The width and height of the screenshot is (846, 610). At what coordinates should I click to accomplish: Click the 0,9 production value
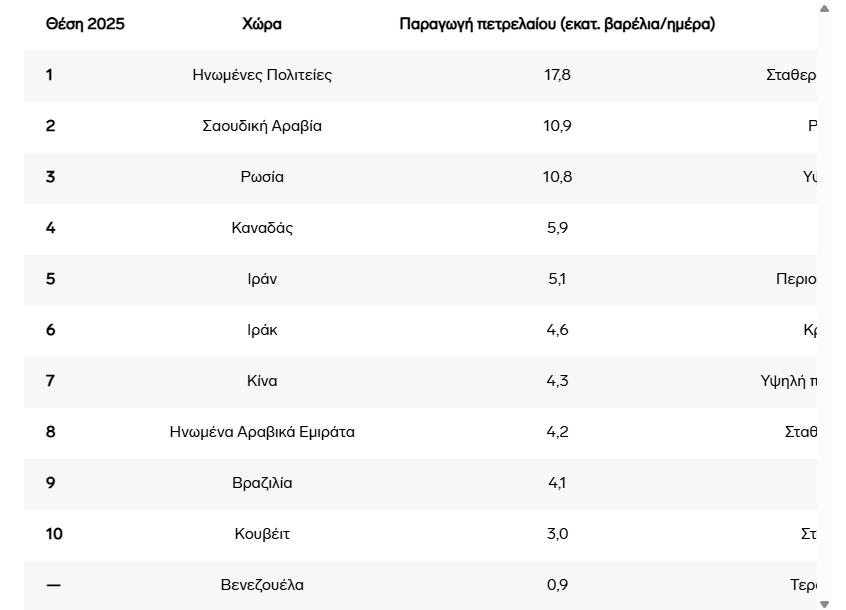click(x=557, y=585)
